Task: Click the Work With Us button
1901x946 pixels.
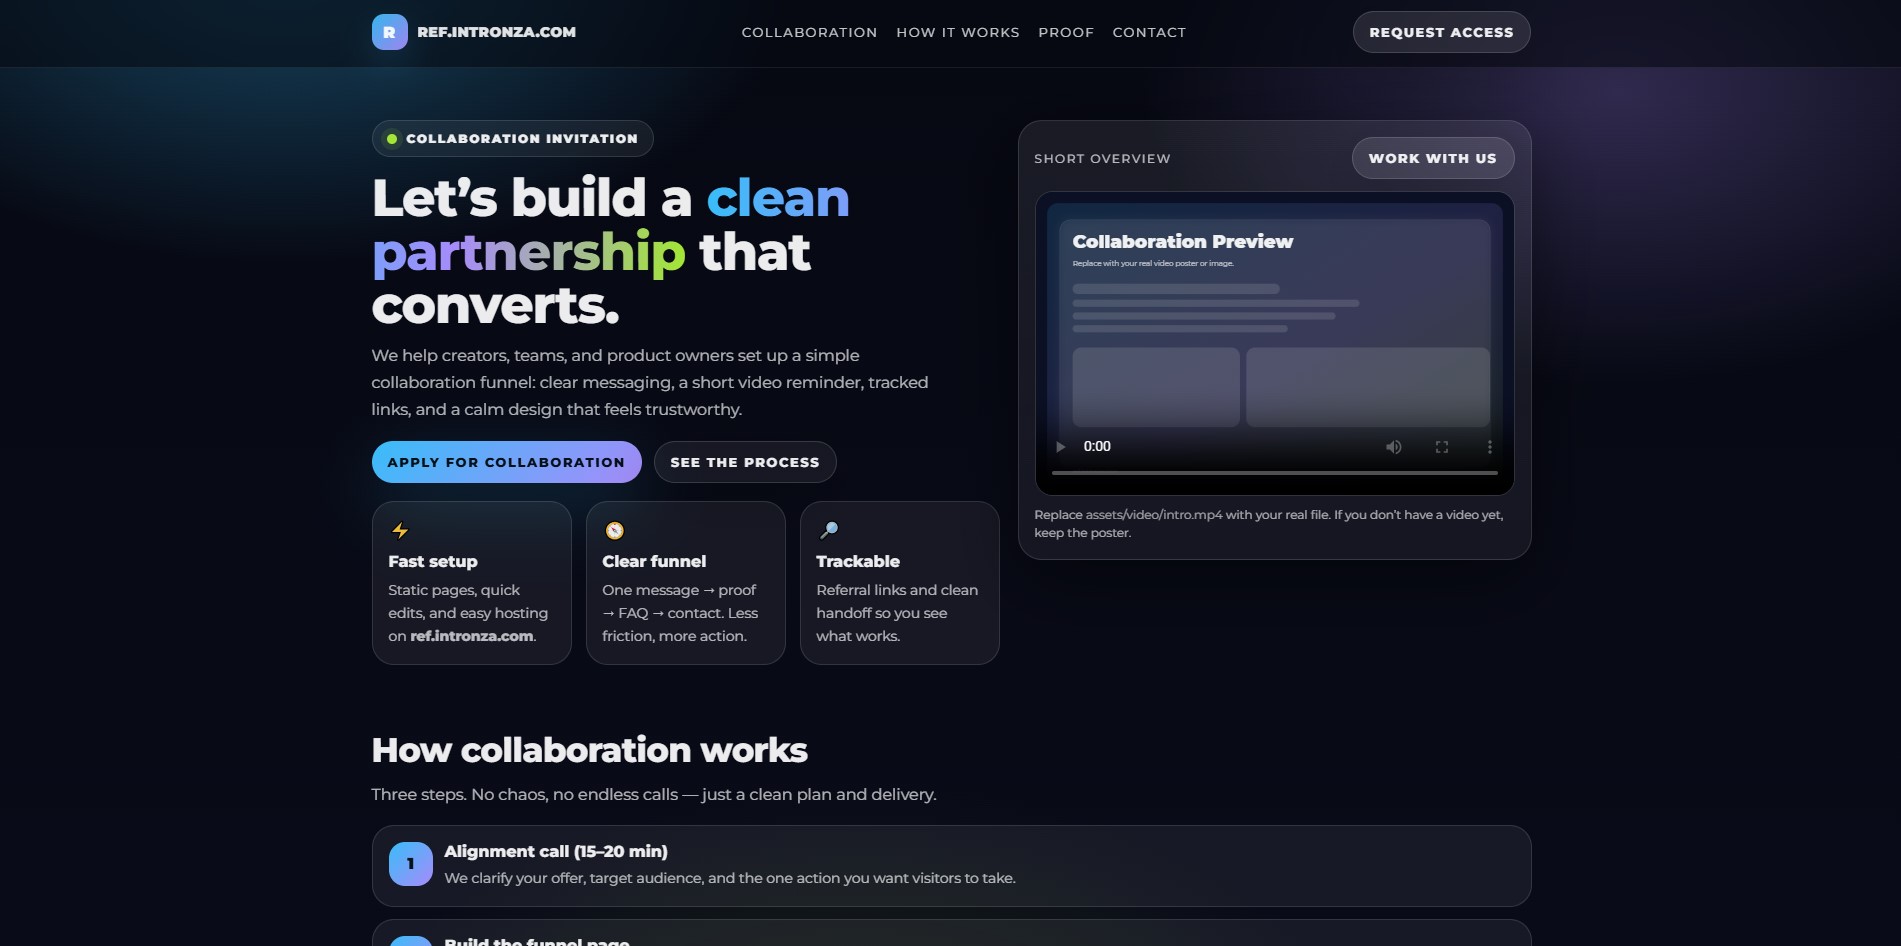Action: pyautogui.click(x=1432, y=158)
